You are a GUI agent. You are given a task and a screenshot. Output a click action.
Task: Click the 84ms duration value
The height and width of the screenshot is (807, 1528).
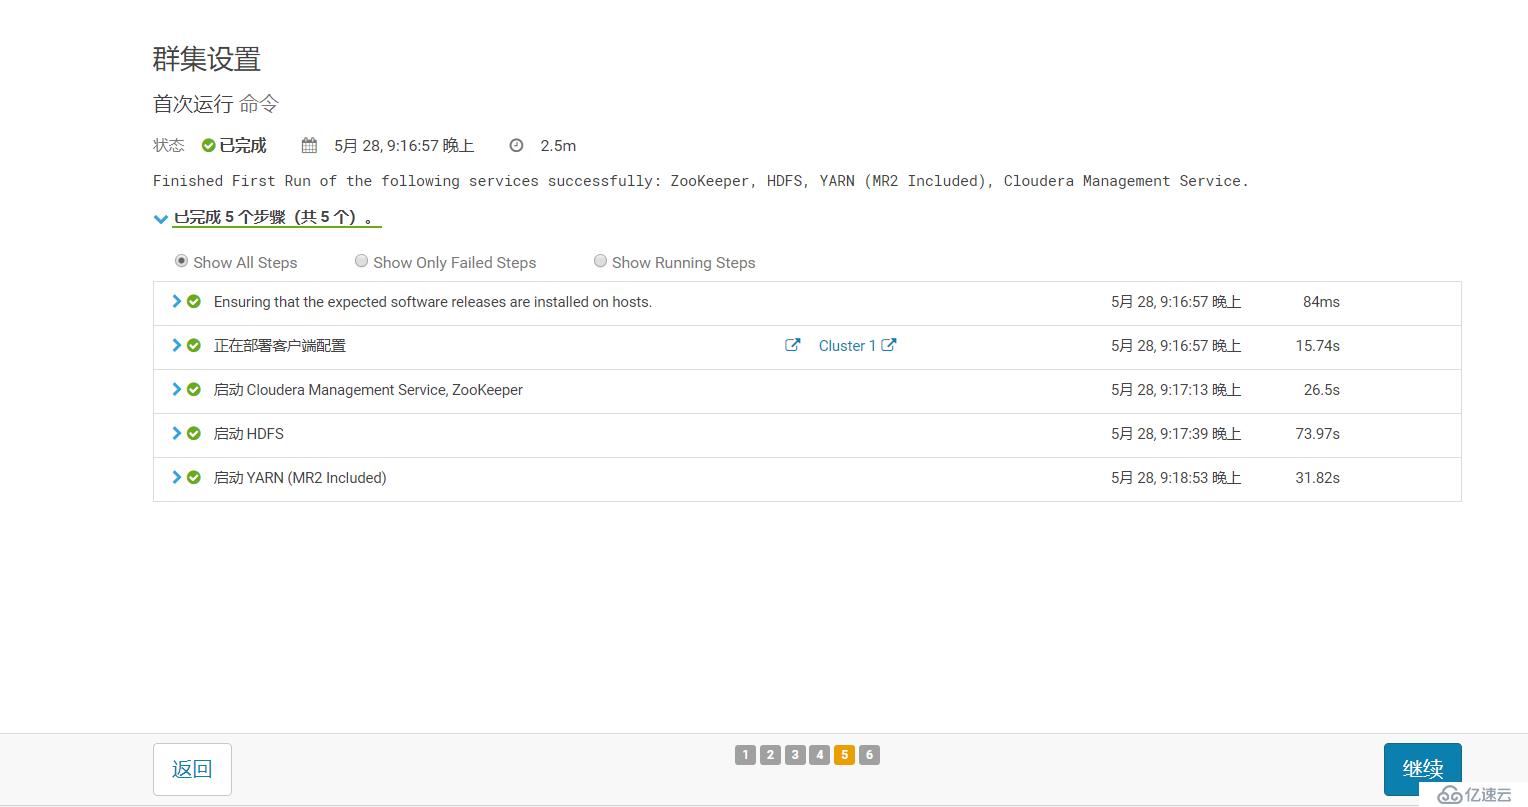pyautogui.click(x=1321, y=302)
